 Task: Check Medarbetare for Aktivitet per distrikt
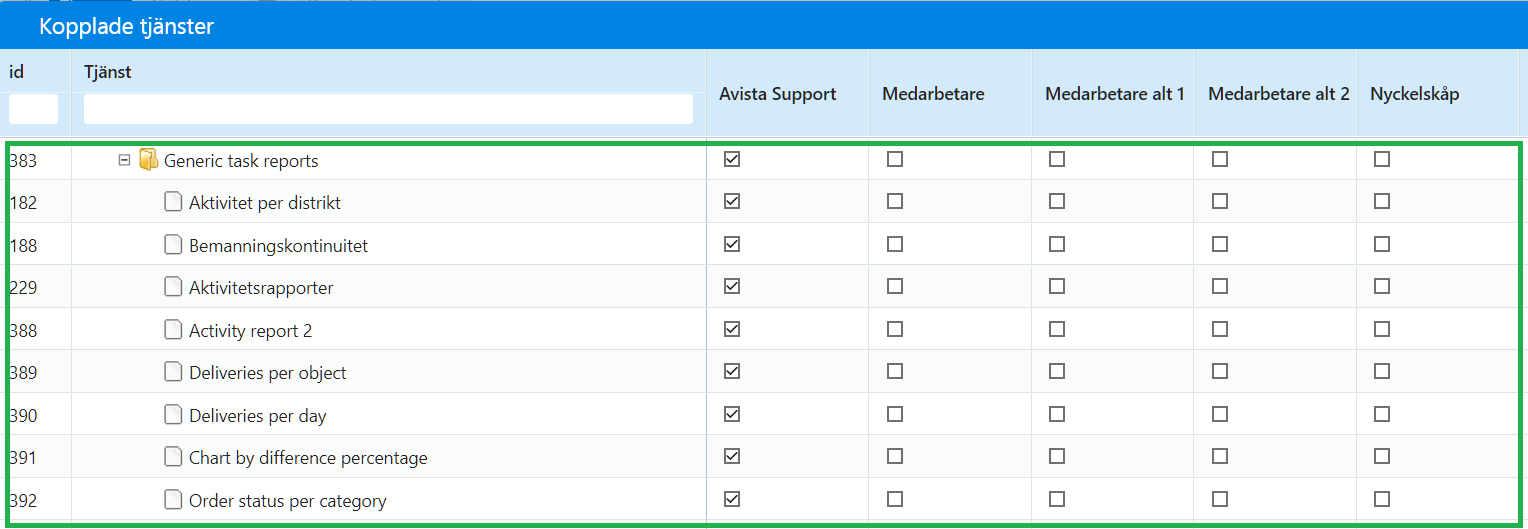pyautogui.click(x=895, y=201)
